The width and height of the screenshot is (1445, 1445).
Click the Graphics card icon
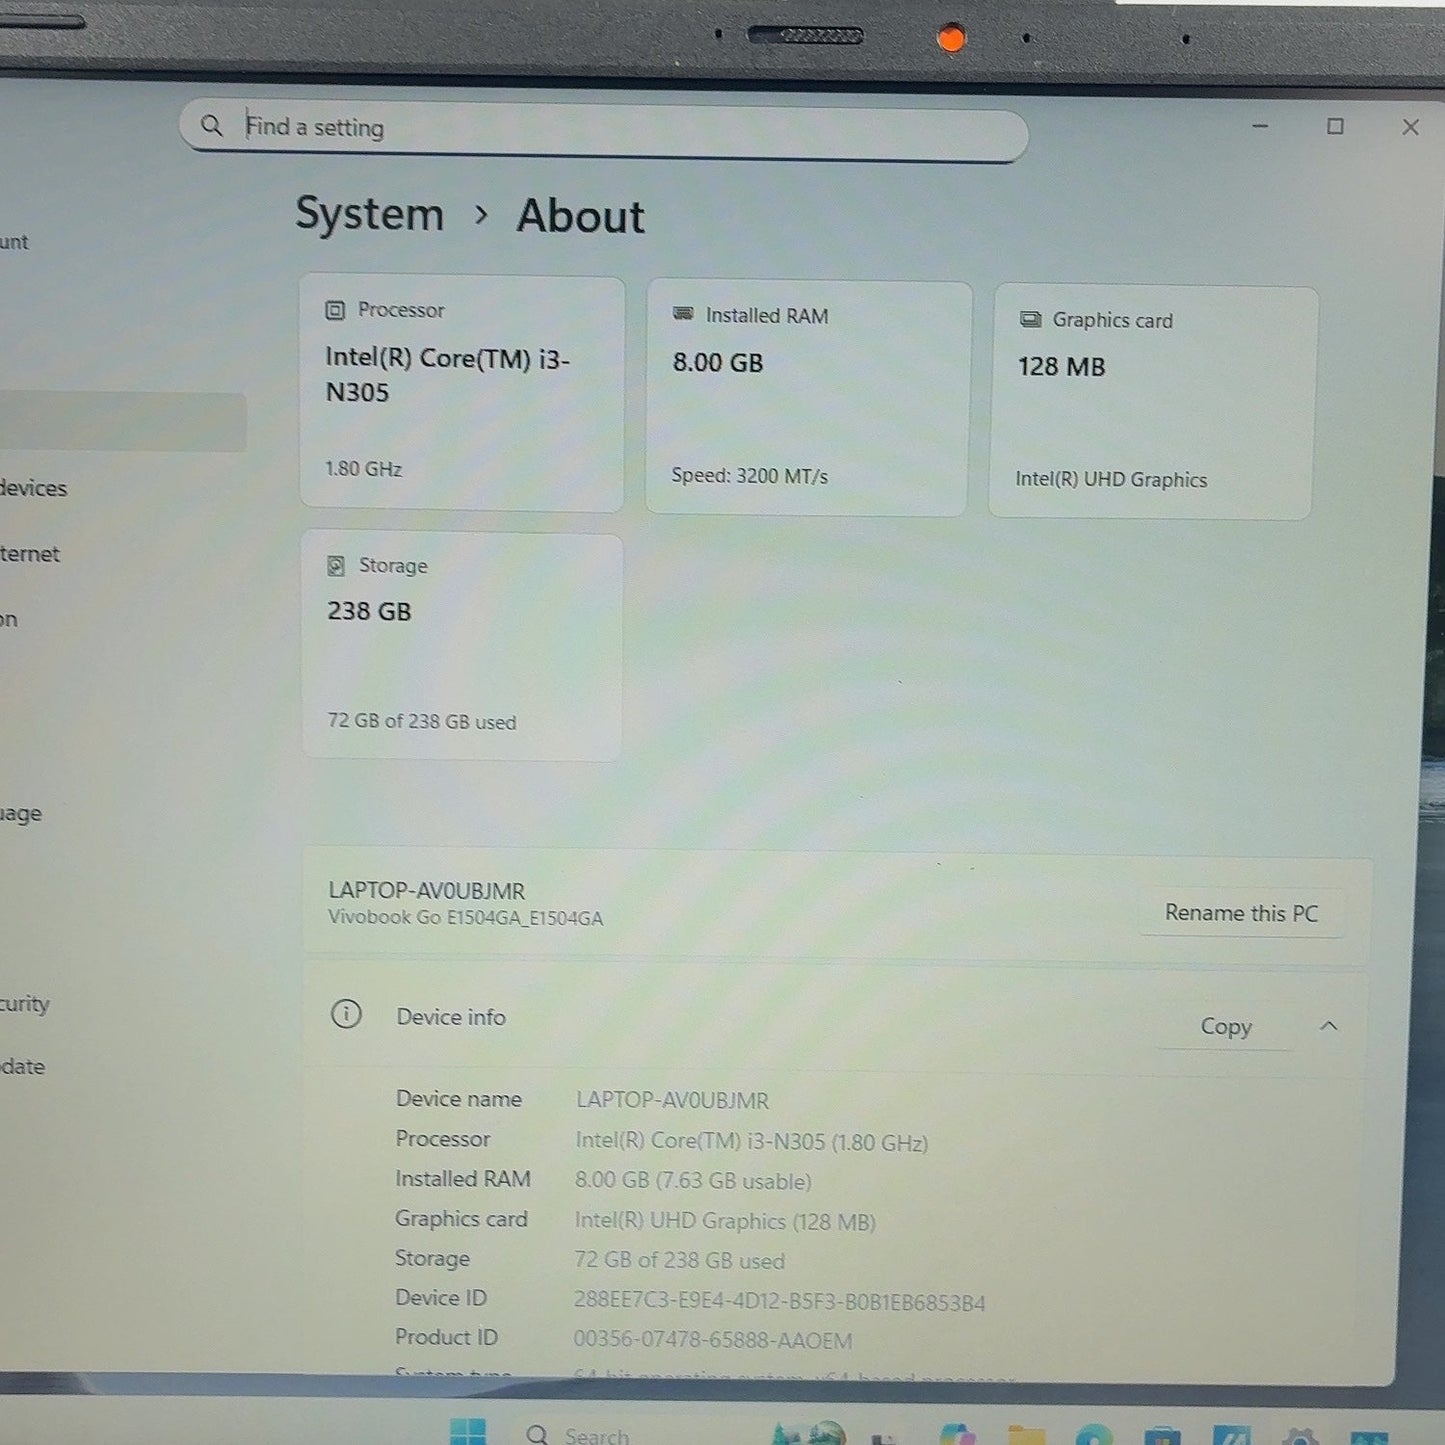1030,320
